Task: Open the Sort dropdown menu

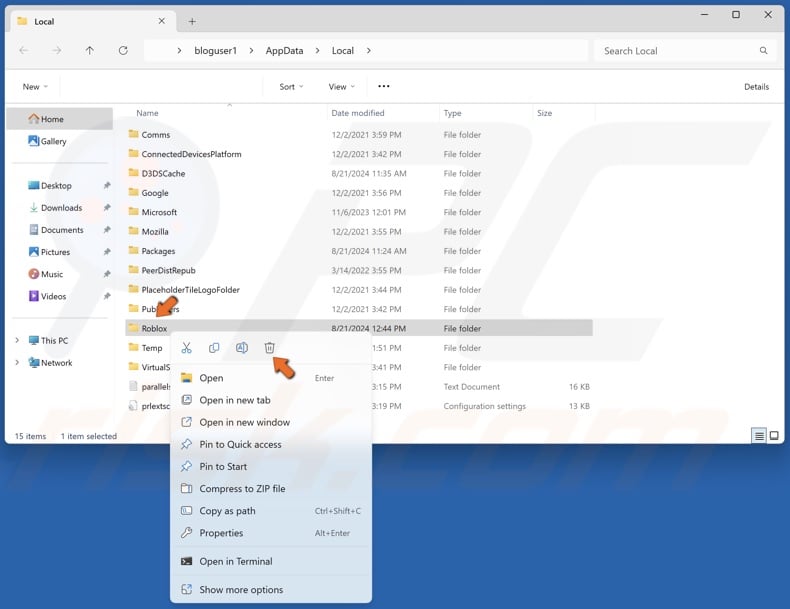Action: (291, 87)
